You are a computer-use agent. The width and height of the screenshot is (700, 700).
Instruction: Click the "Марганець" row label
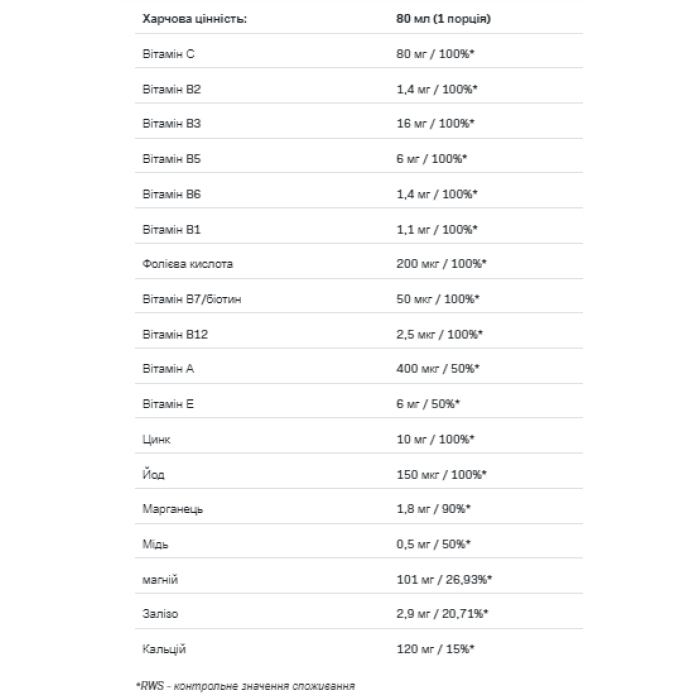click(173, 509)
